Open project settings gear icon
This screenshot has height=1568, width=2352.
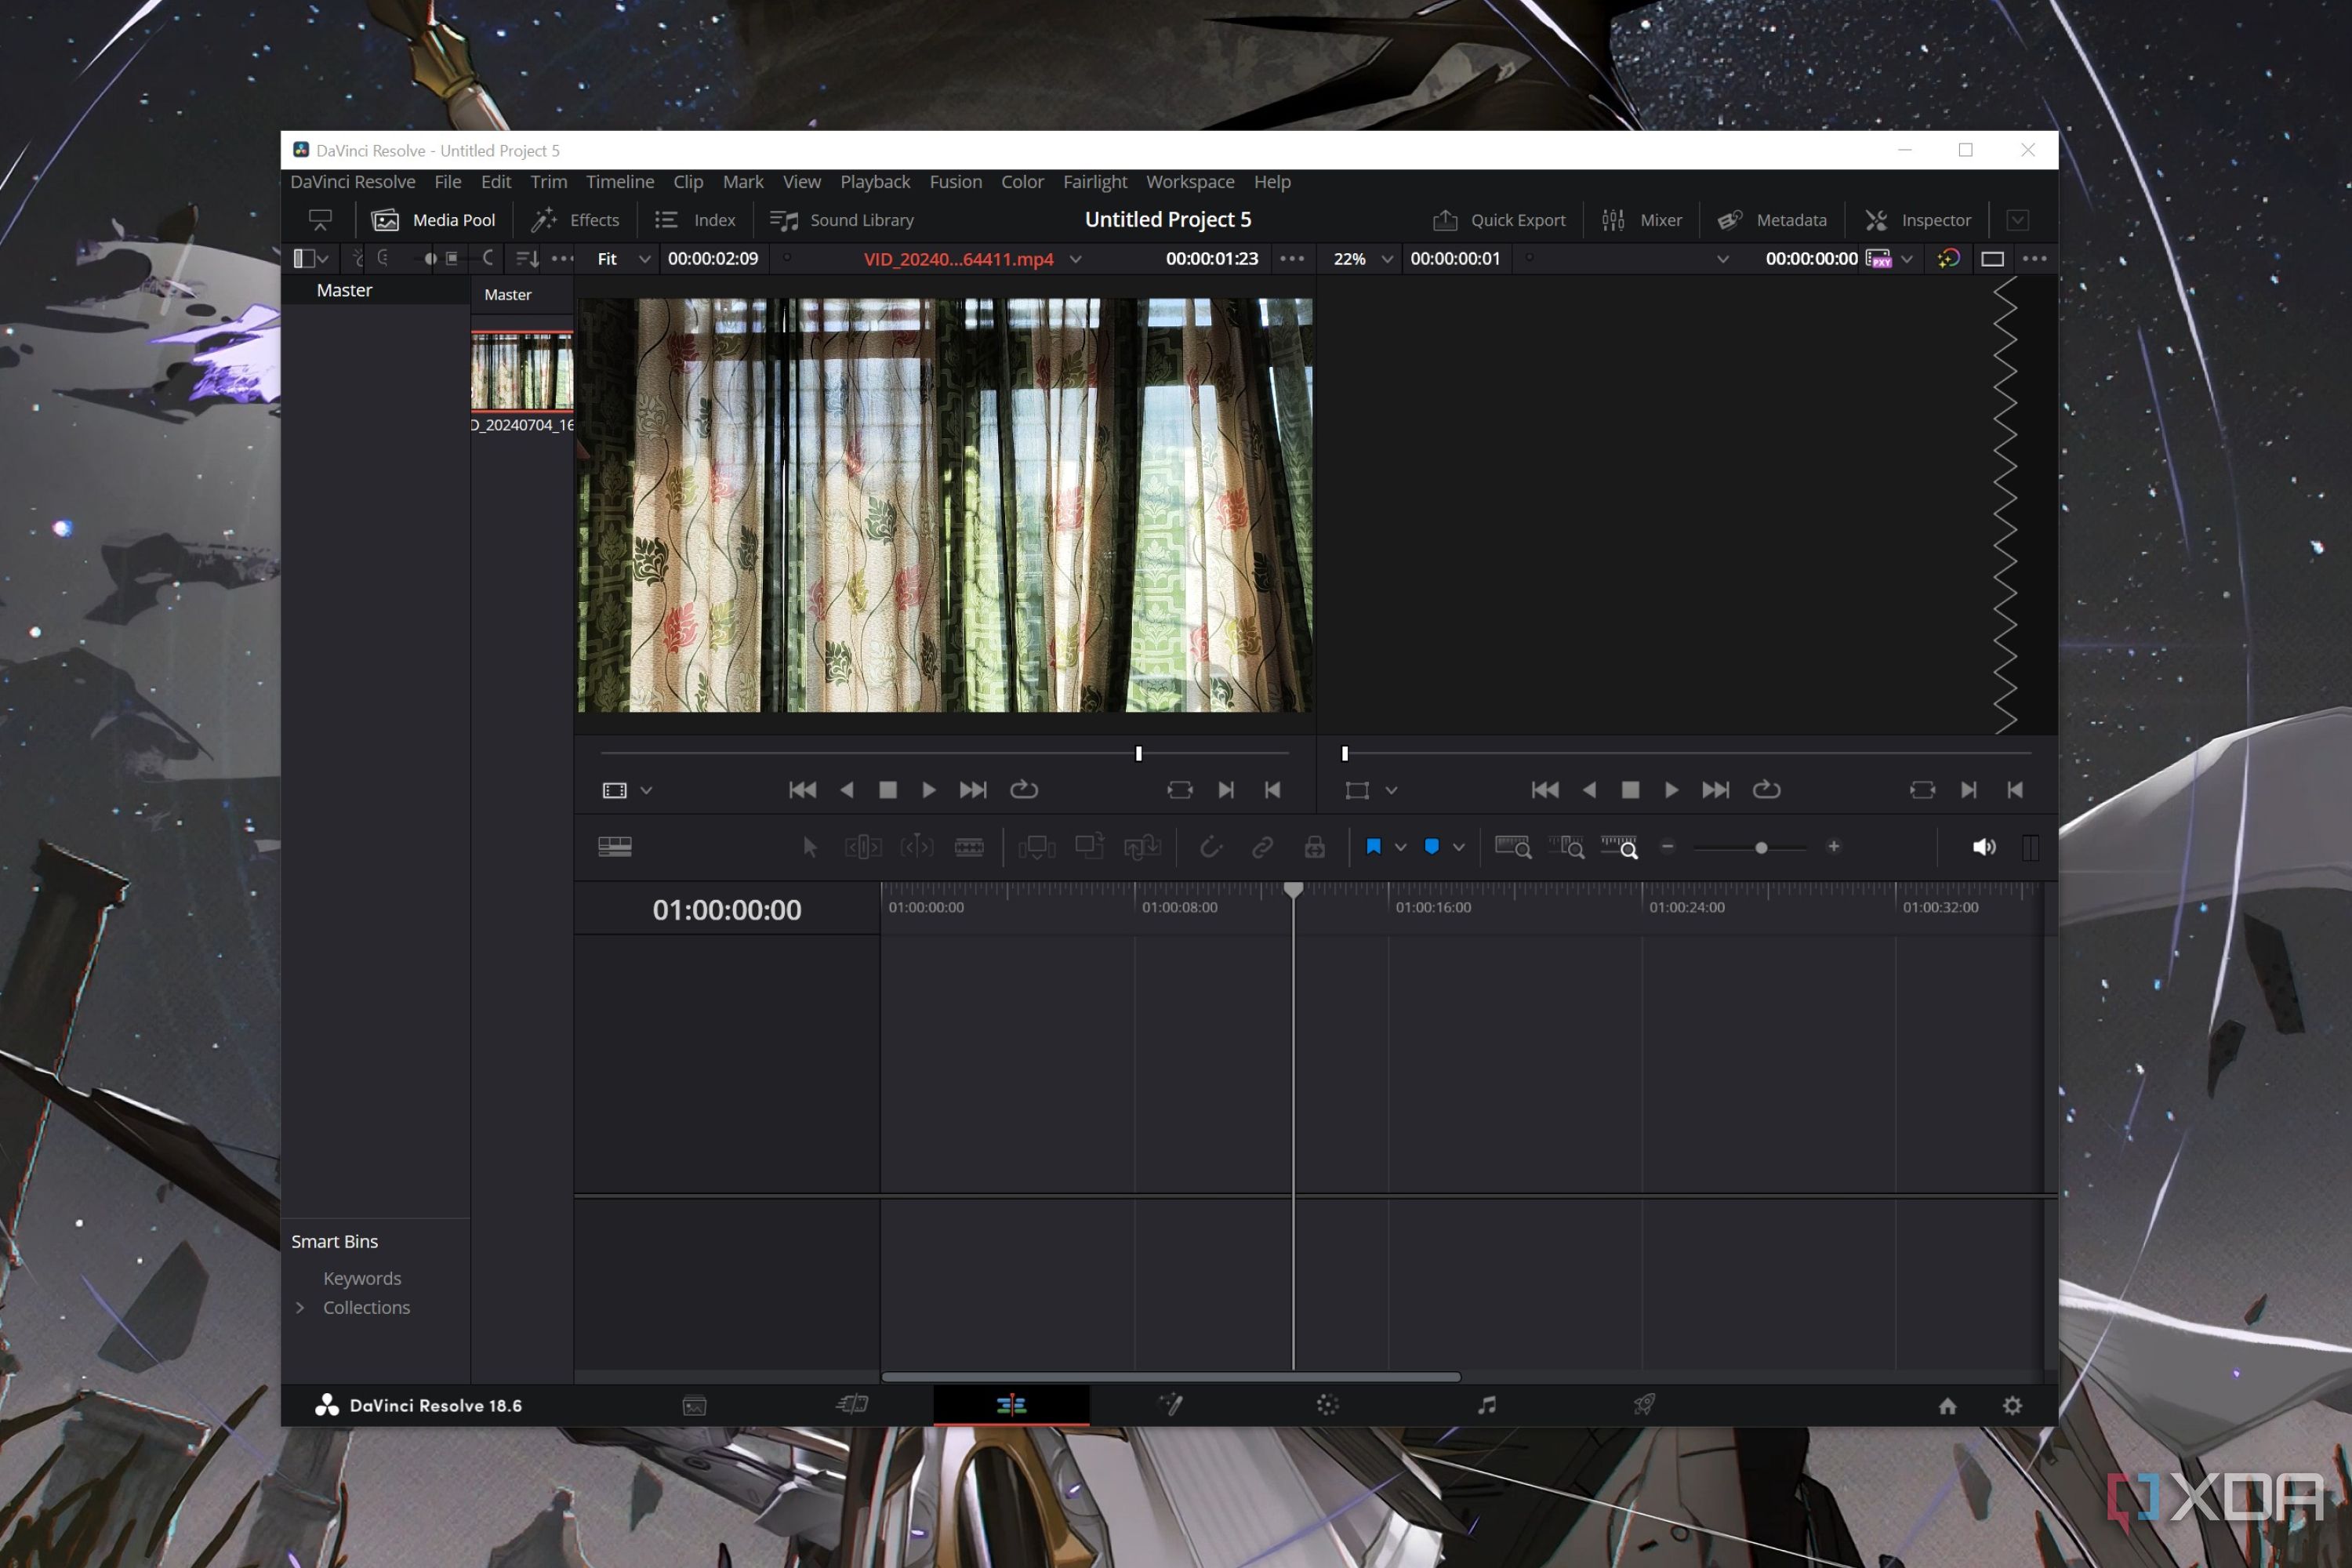[2012, 1405]
